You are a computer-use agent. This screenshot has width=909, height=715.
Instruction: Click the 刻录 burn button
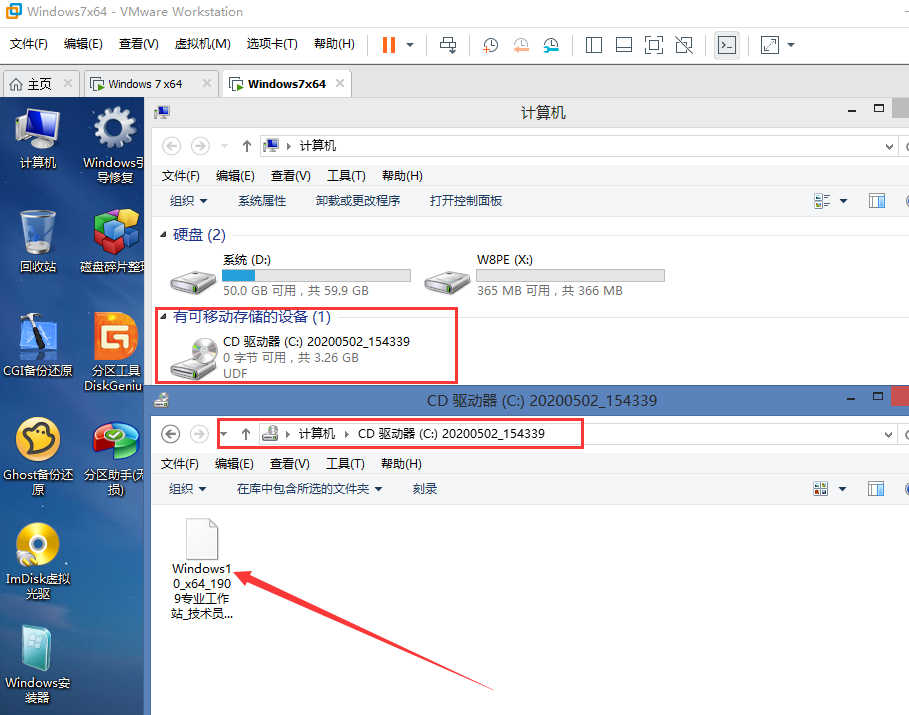[424, 489]
